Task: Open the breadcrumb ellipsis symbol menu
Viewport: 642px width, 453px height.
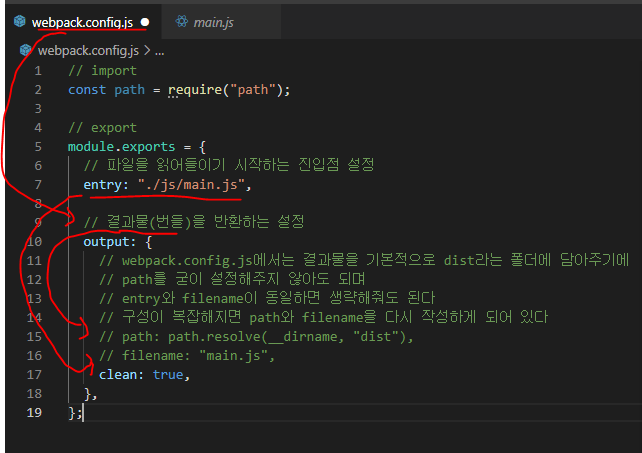Action: [160, 52]
